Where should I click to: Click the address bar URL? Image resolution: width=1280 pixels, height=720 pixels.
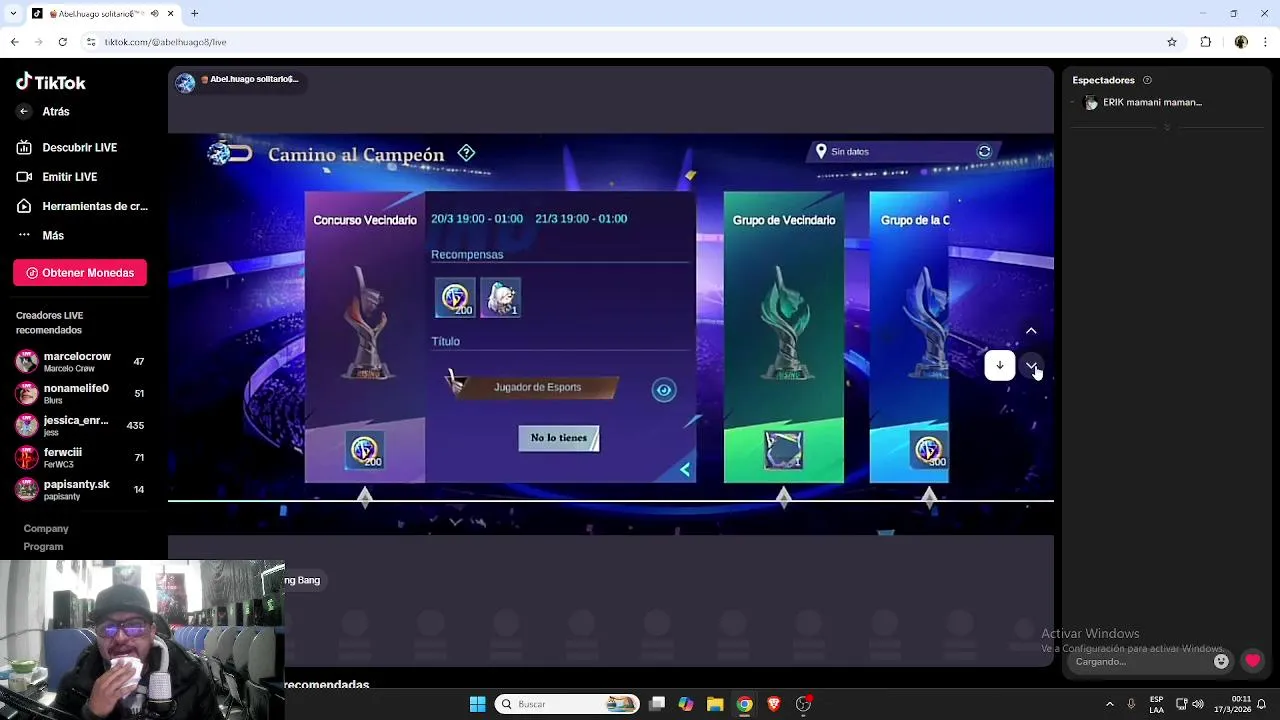(165, 42)
